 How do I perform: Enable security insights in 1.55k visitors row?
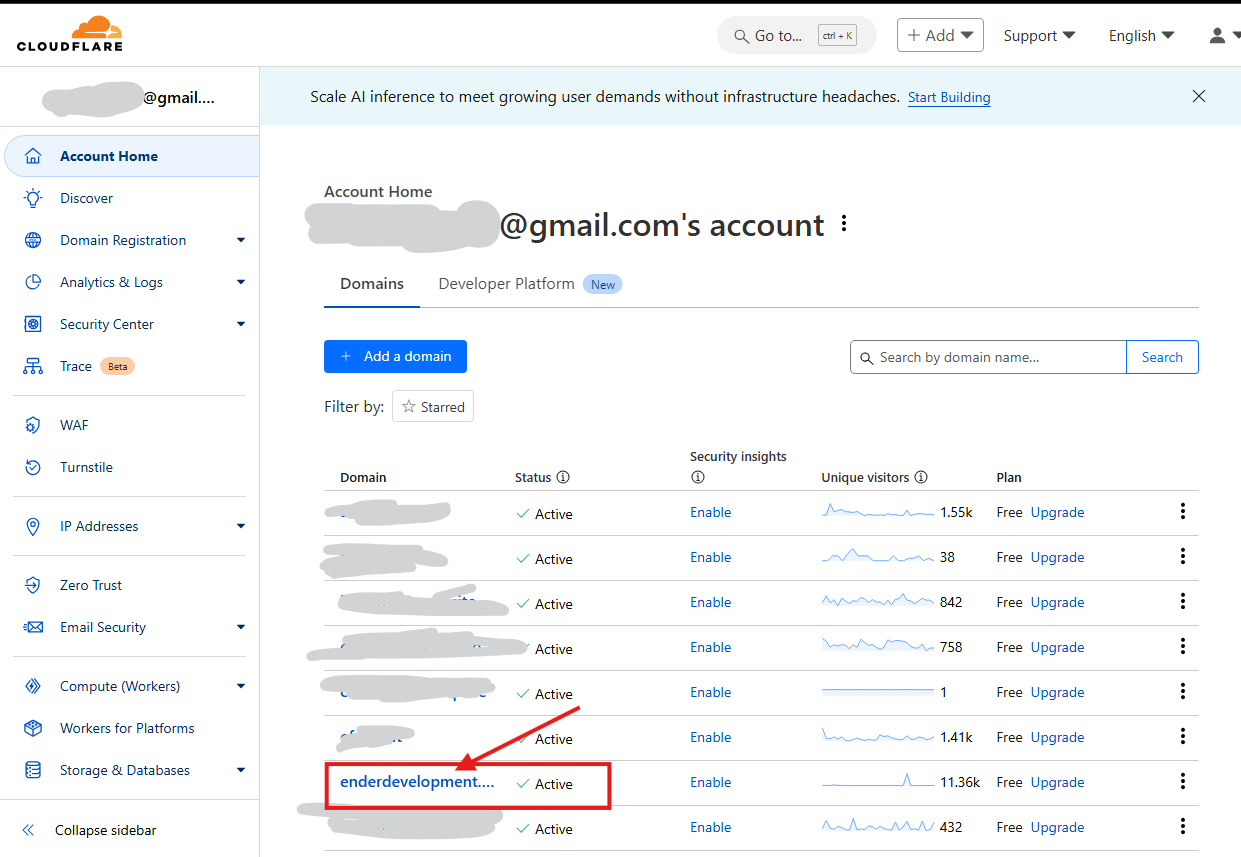710,512
